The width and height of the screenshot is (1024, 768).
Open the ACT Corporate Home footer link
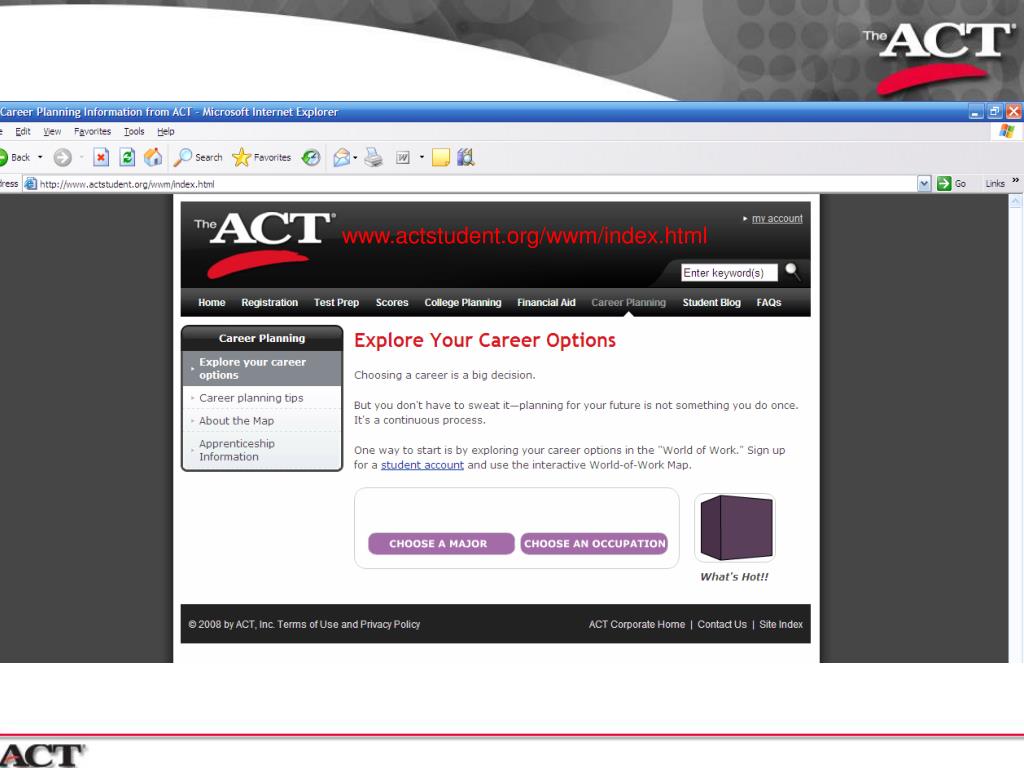pyautogui.click(x=637, y=624)
